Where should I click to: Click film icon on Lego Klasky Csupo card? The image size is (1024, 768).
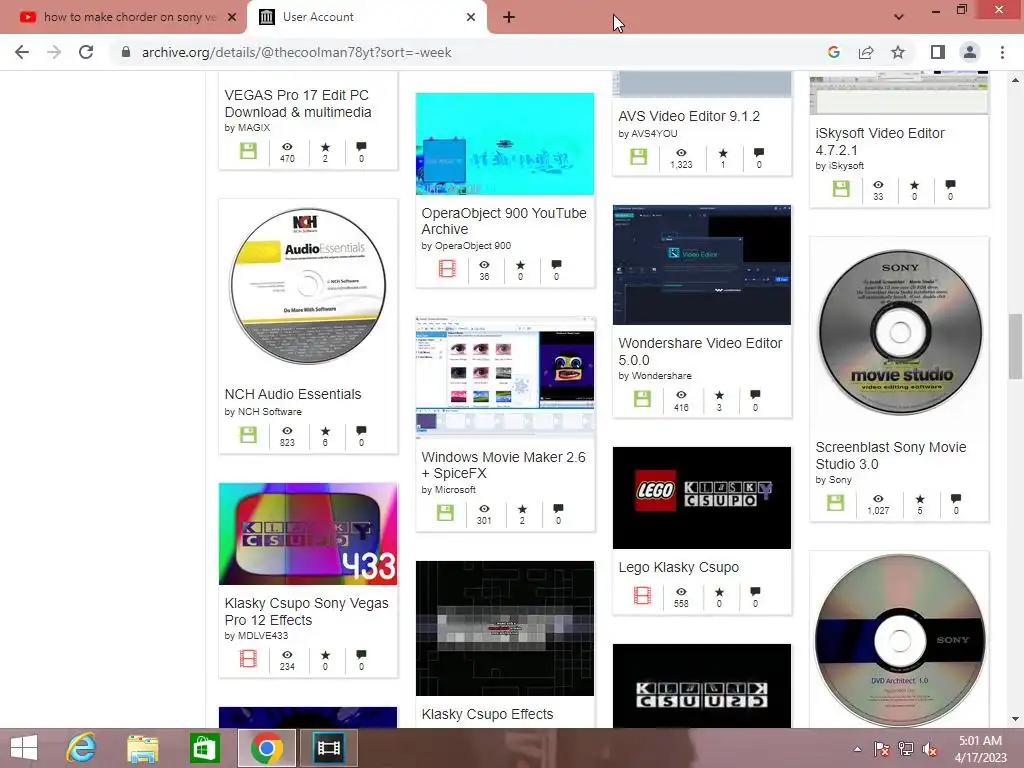pos(642,595)
